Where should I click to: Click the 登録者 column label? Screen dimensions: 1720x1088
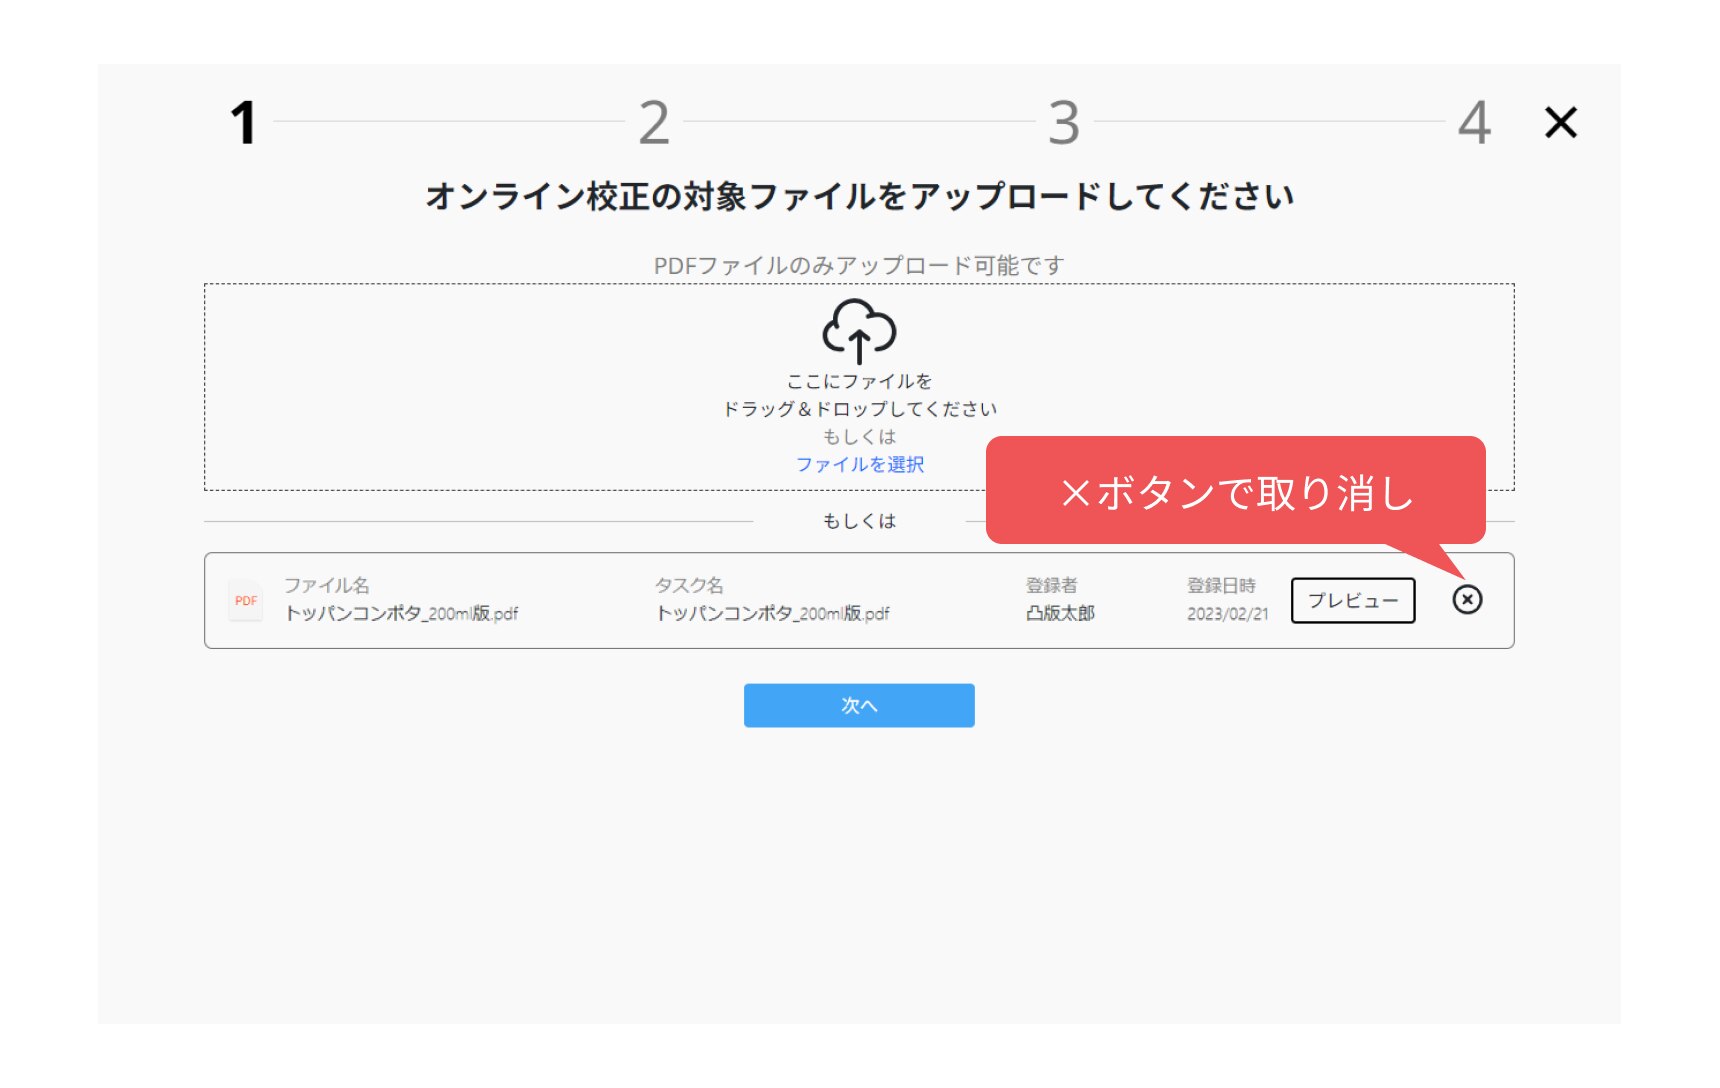pyautogui.click(x=1051, y=585)
